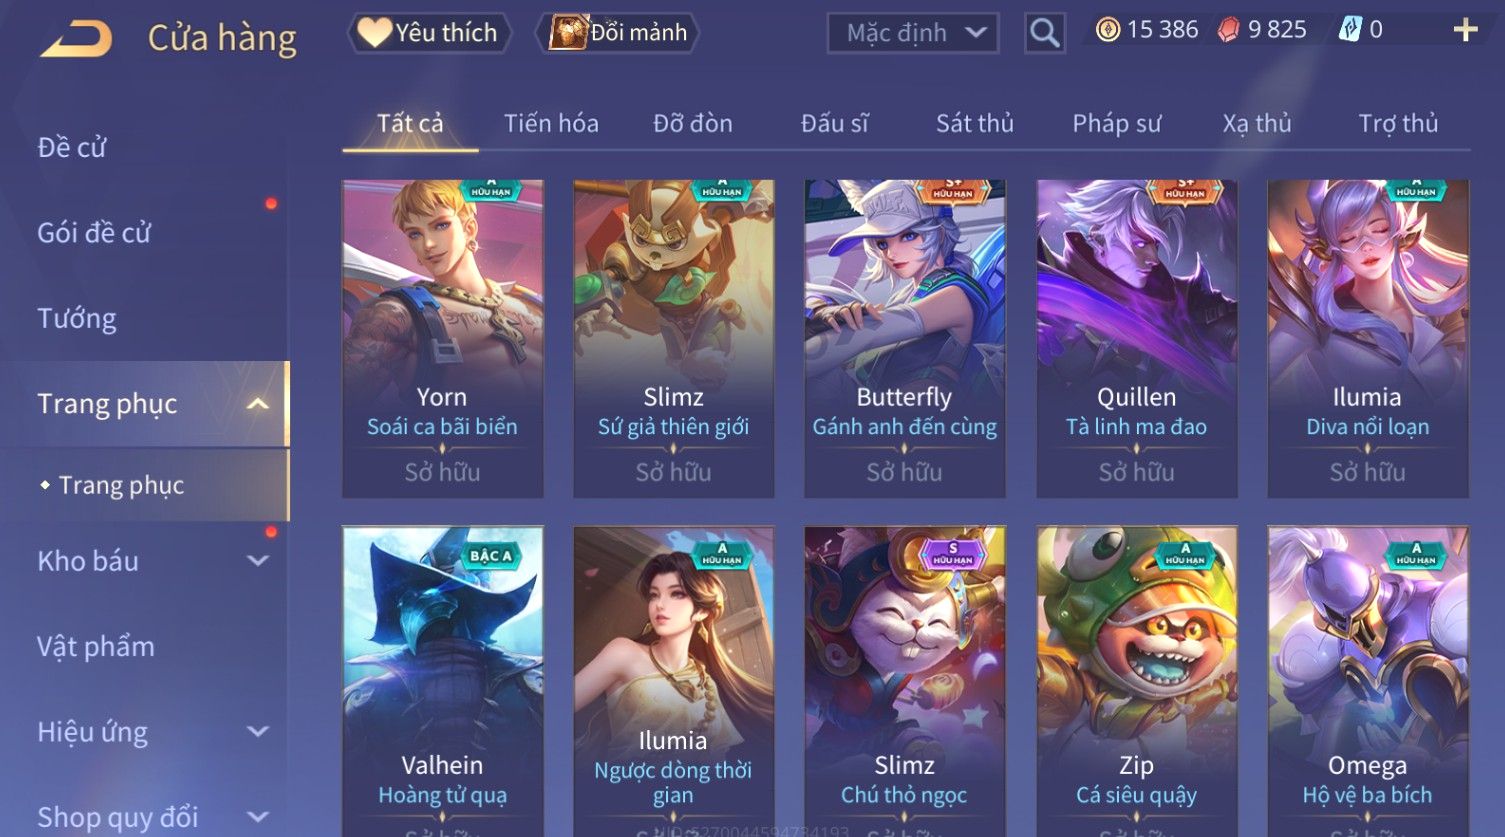
Task: Switch to the Sát thủ tab
Action: point(975,123)
